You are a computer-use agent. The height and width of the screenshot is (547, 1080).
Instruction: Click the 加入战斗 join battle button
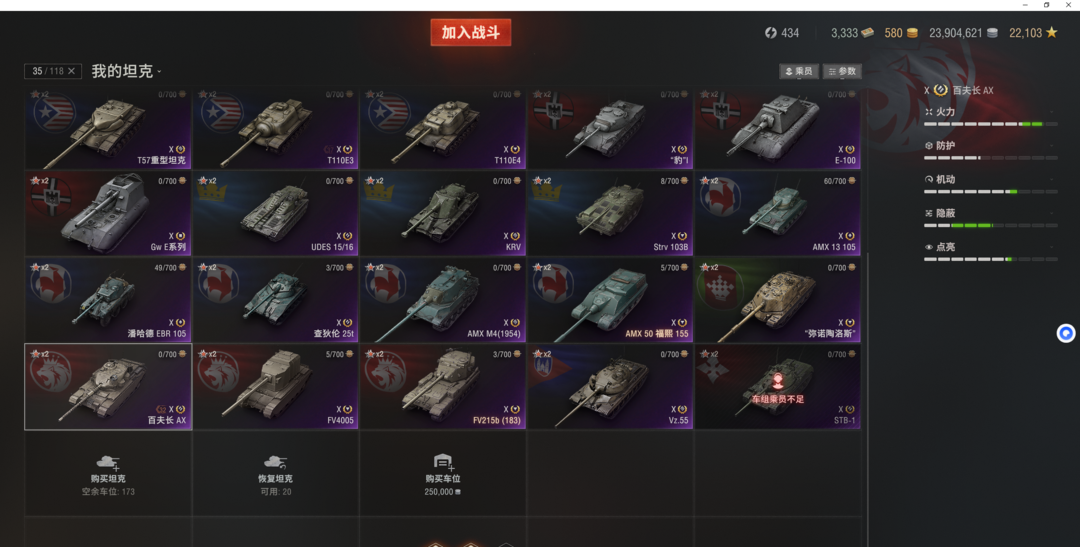[470, 32]
